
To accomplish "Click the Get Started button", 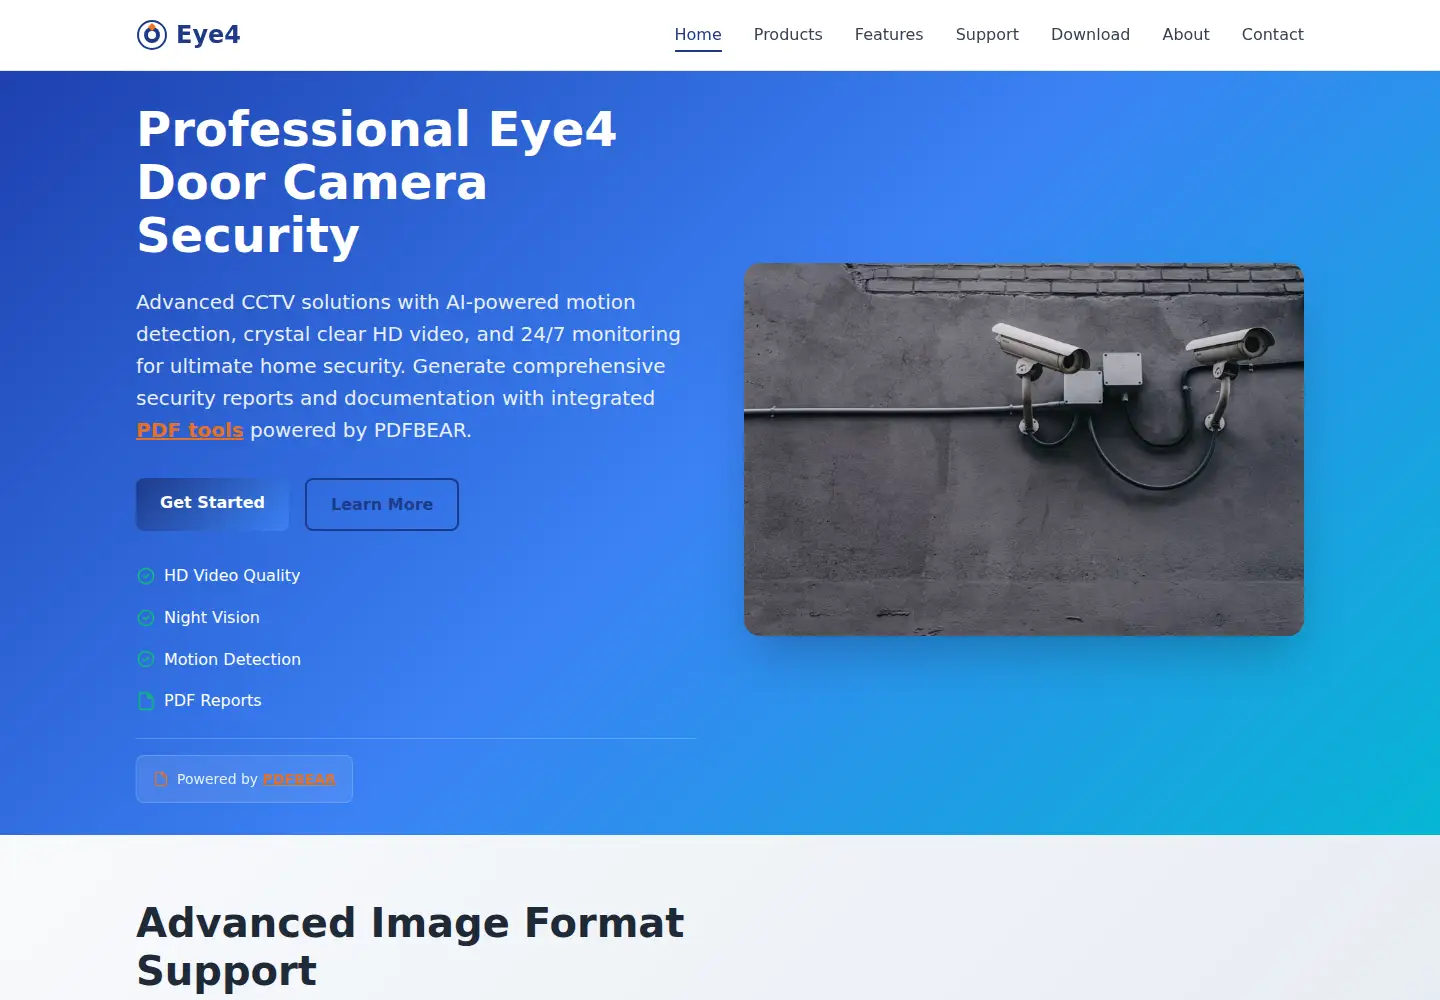I will tap(213, 503).
